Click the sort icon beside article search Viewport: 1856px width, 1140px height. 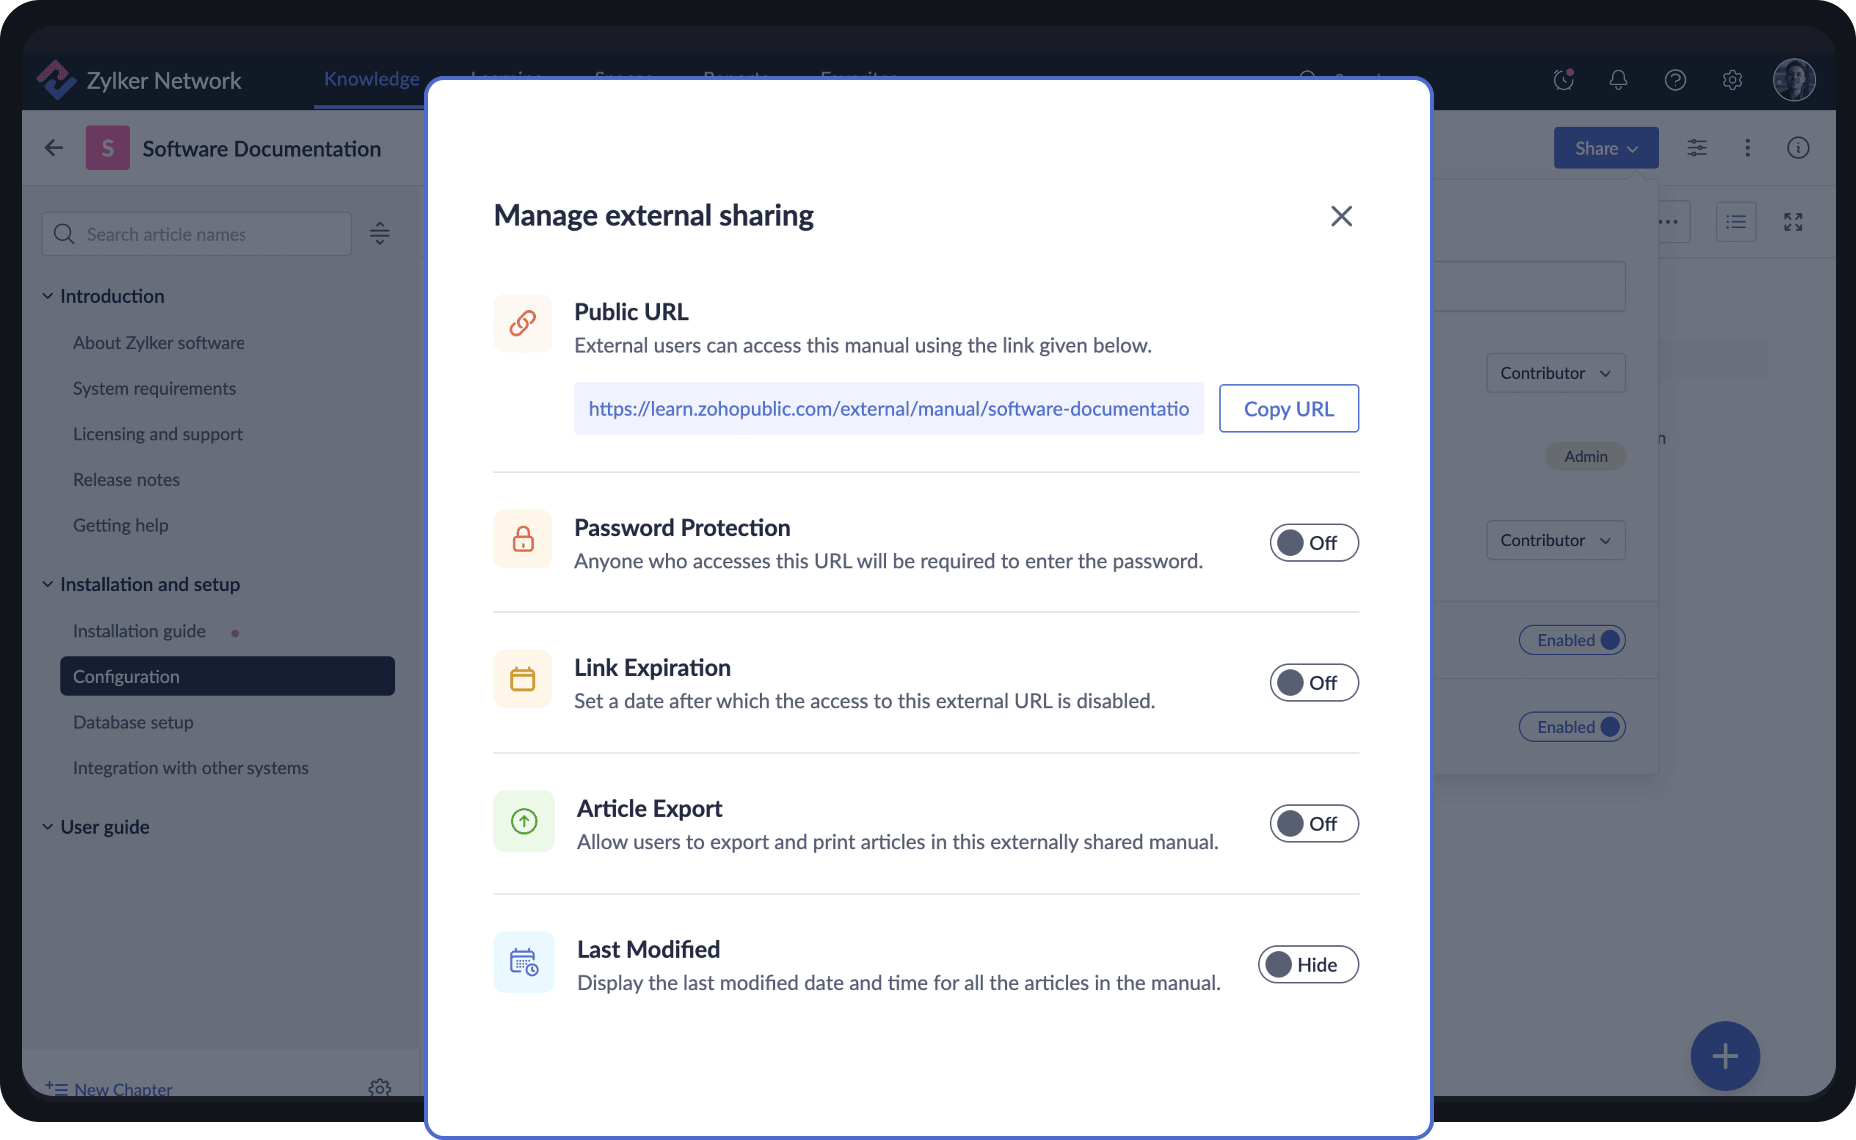379,233
